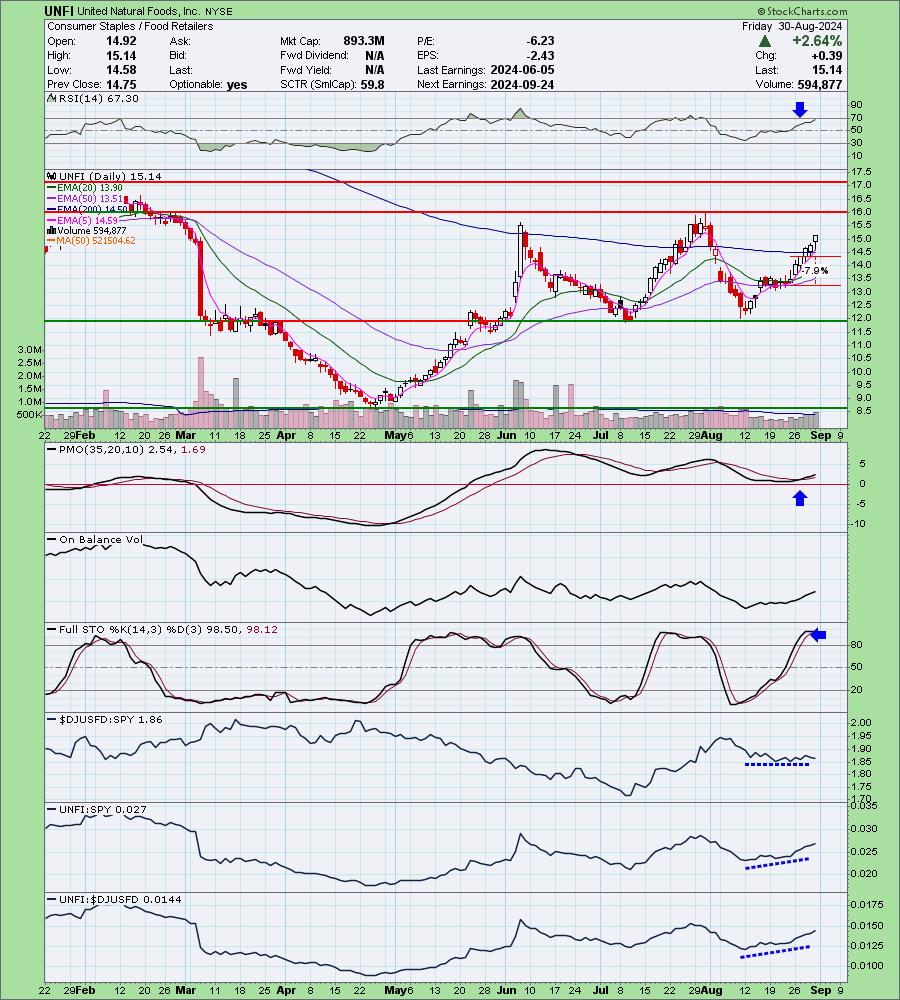Click the -7.9% stop annotation on price chart
Image resolution: width=900 pixels, height=1000 pixels.
[x=815, y=271]
